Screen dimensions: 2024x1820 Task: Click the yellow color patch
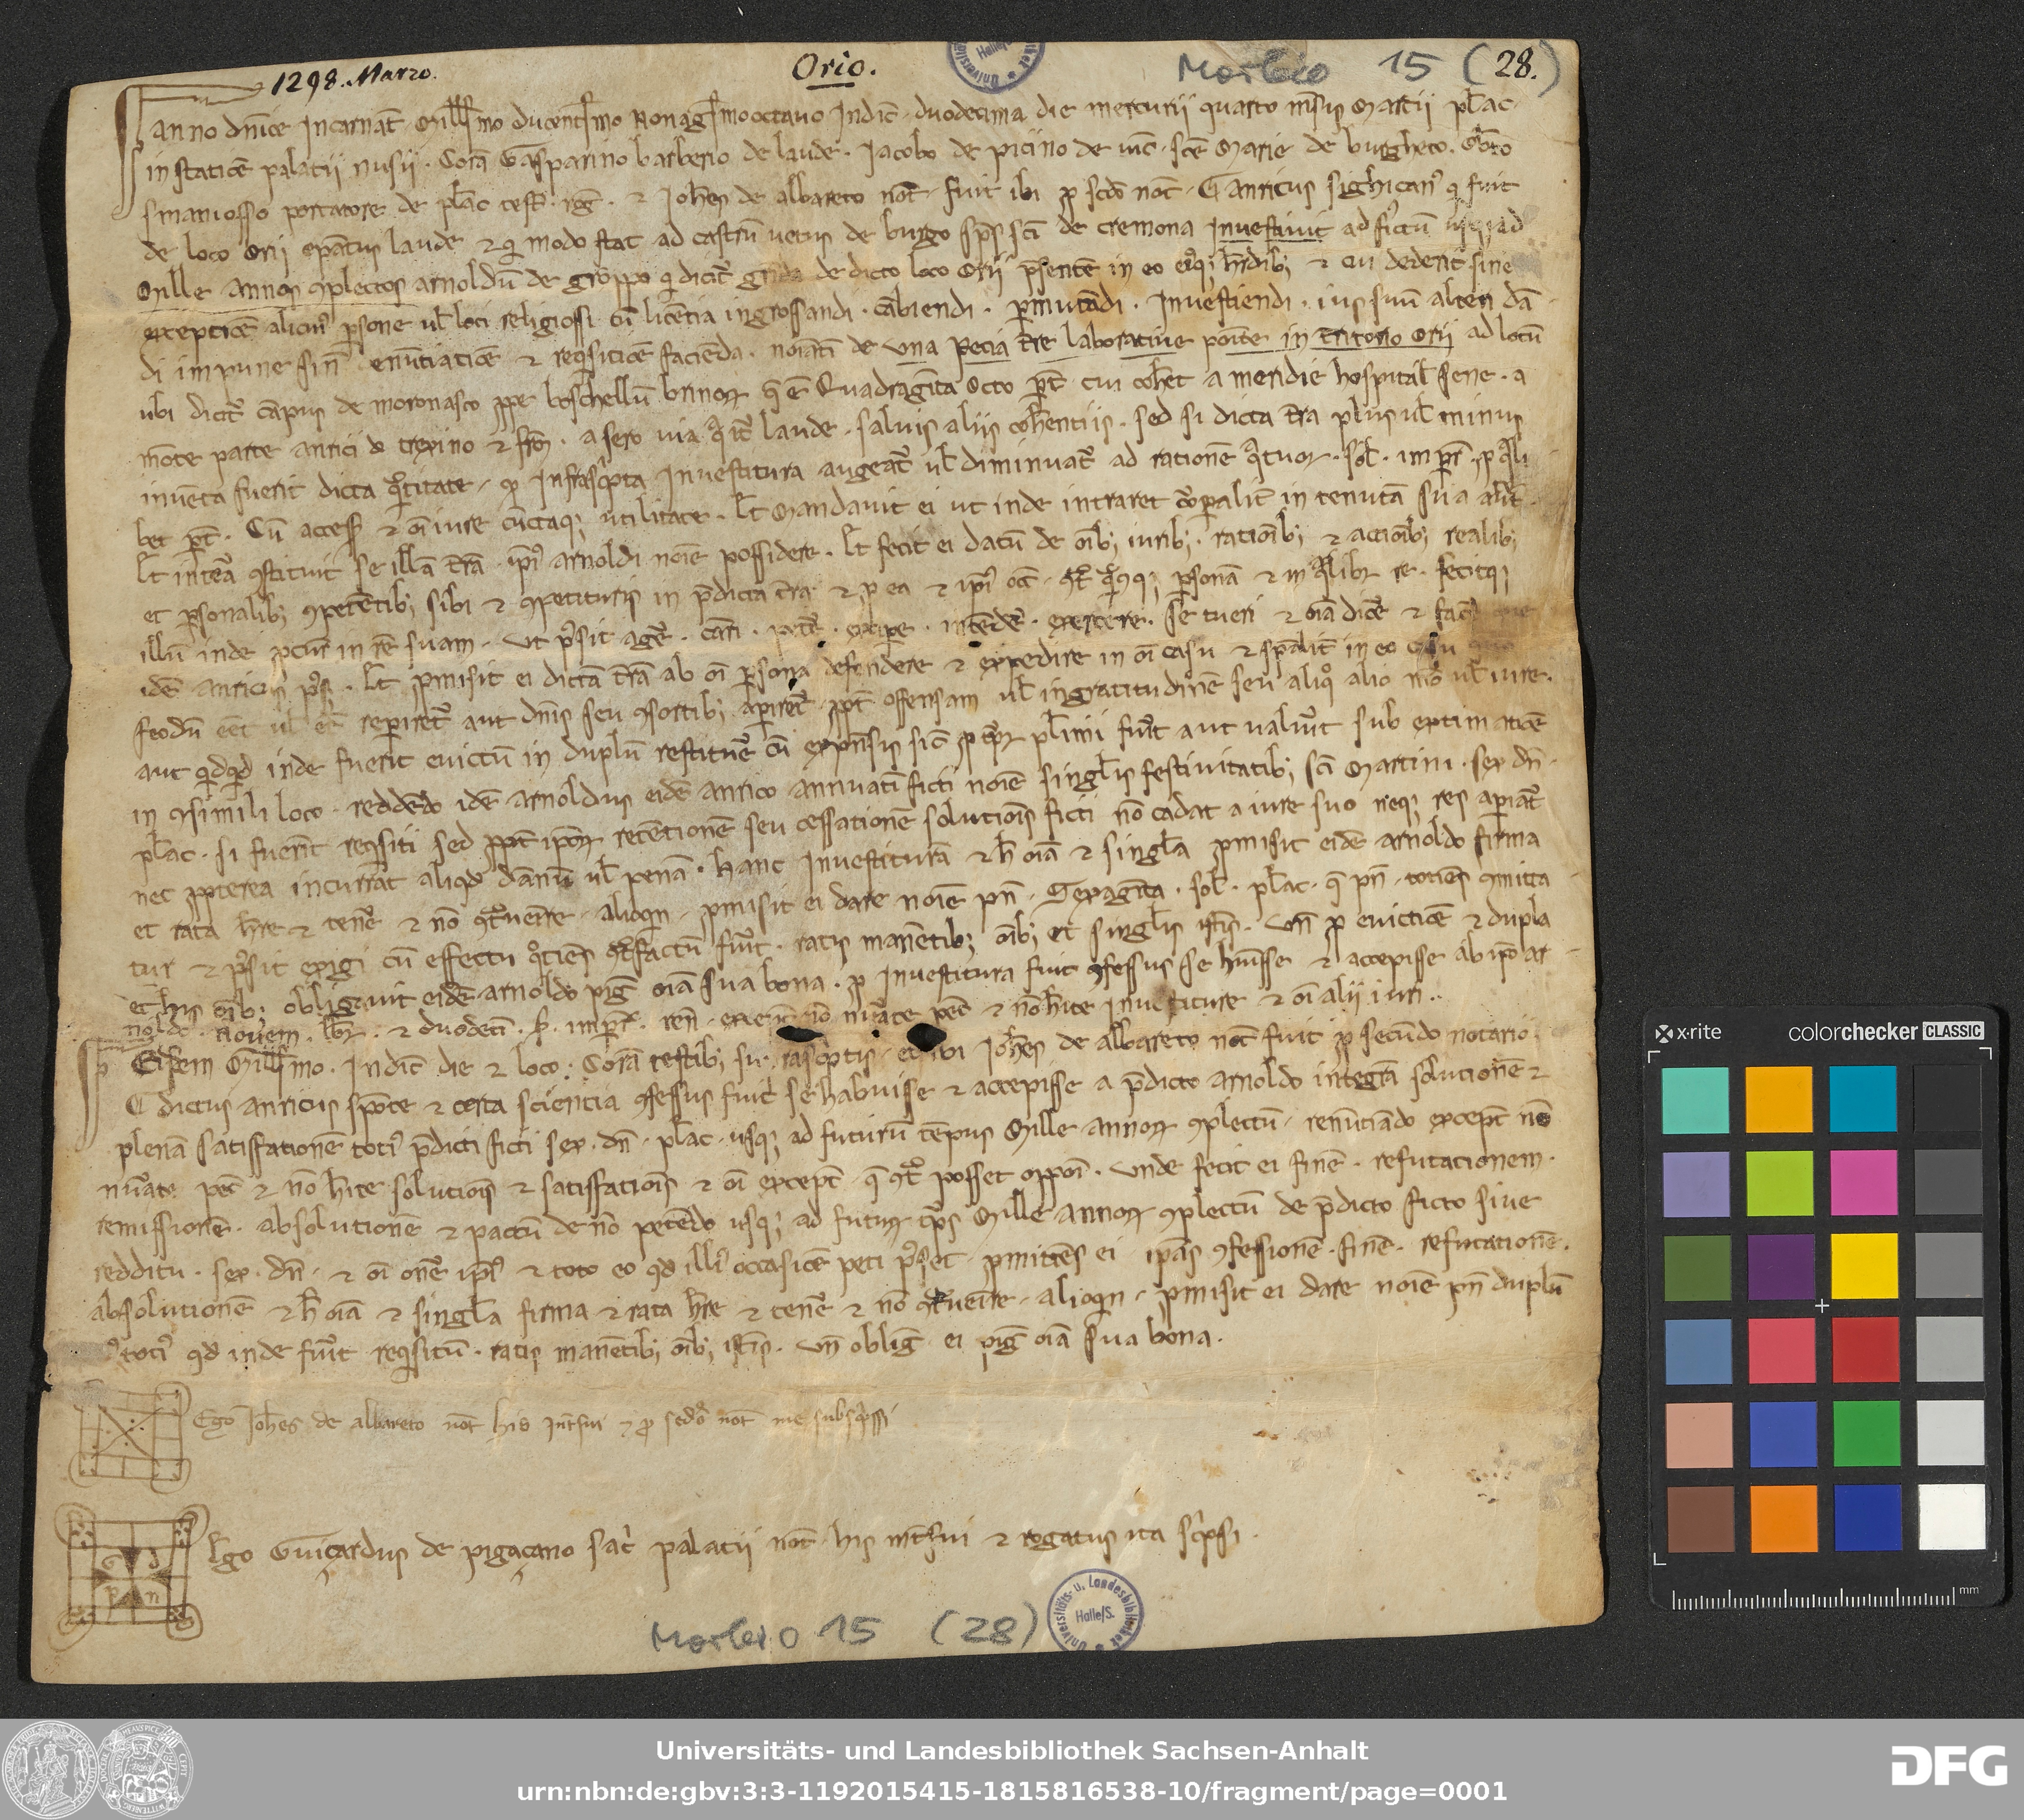coord(1865,1265)
